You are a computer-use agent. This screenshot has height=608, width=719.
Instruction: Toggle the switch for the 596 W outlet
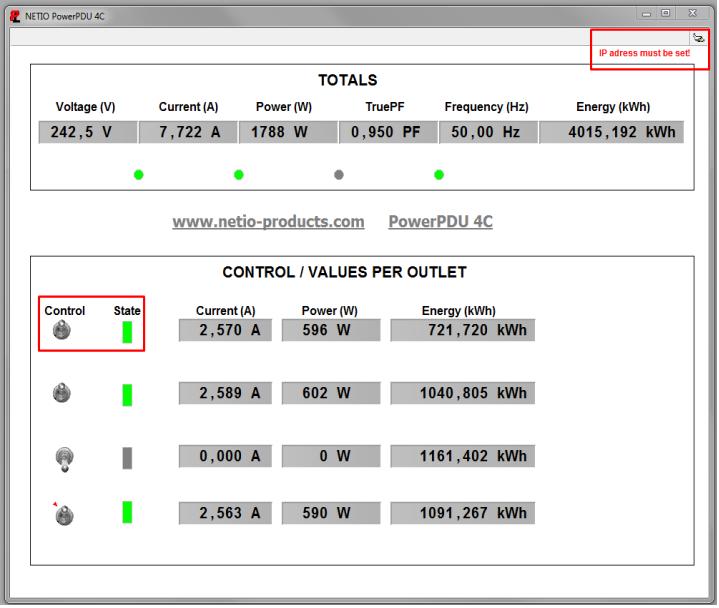click(62, 330)
